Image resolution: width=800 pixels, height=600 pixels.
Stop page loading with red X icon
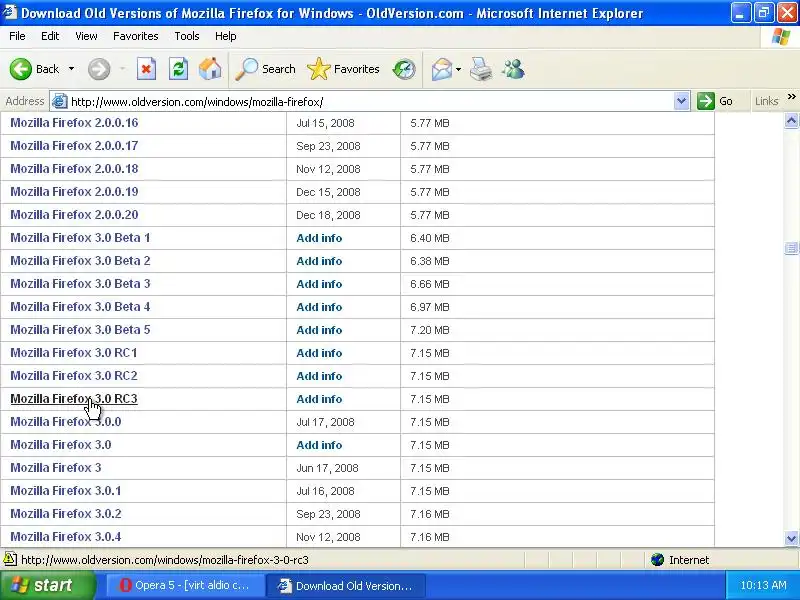pyautogui.click(x=146, y=69)
